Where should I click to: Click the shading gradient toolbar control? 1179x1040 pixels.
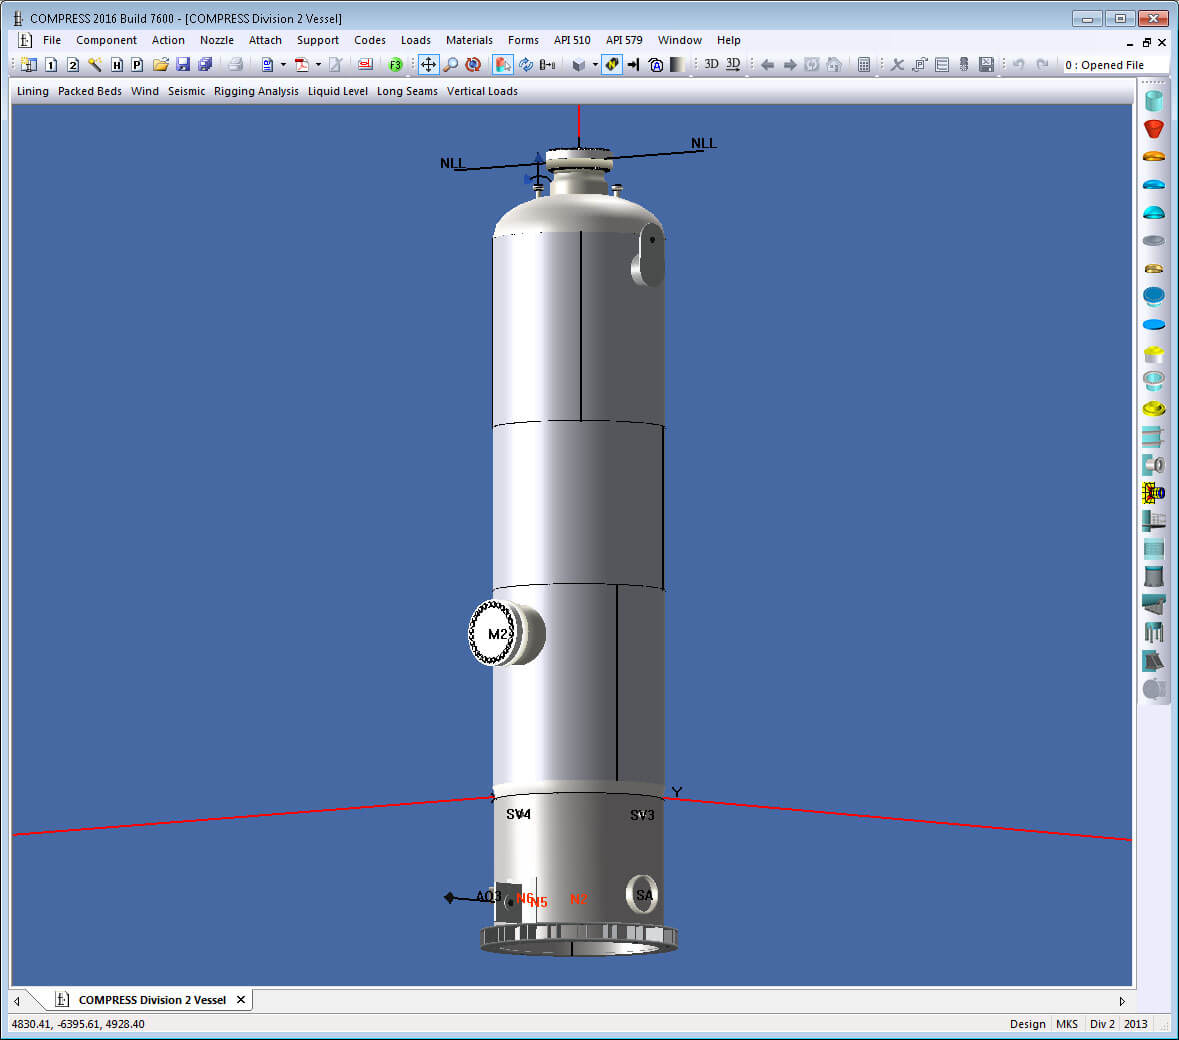pyautogui.click(x=676, y=65)
